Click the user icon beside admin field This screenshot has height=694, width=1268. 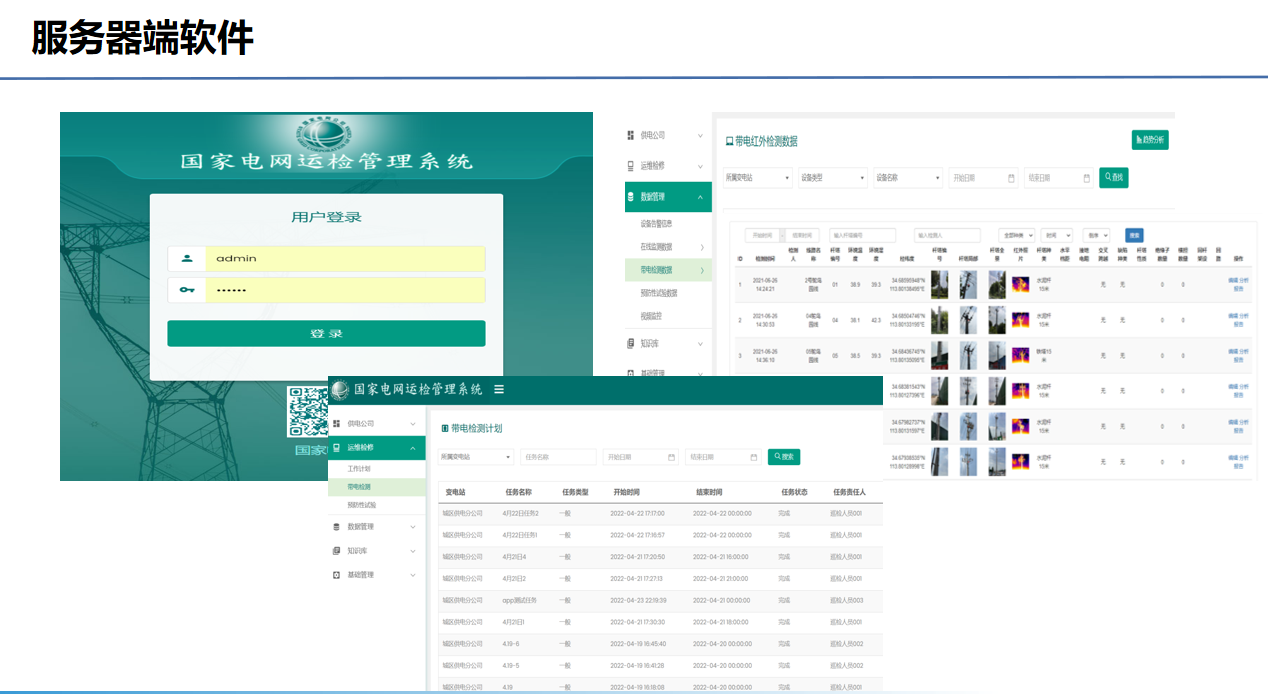(188, 258)
